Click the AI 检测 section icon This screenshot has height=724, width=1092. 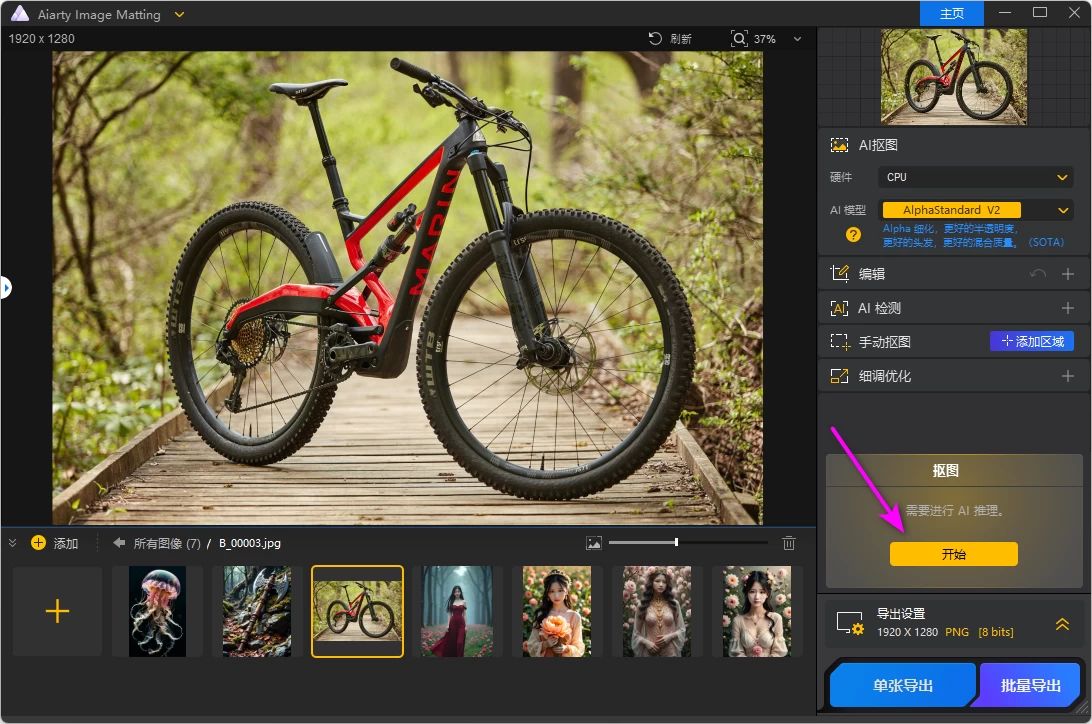click(839, 308)
